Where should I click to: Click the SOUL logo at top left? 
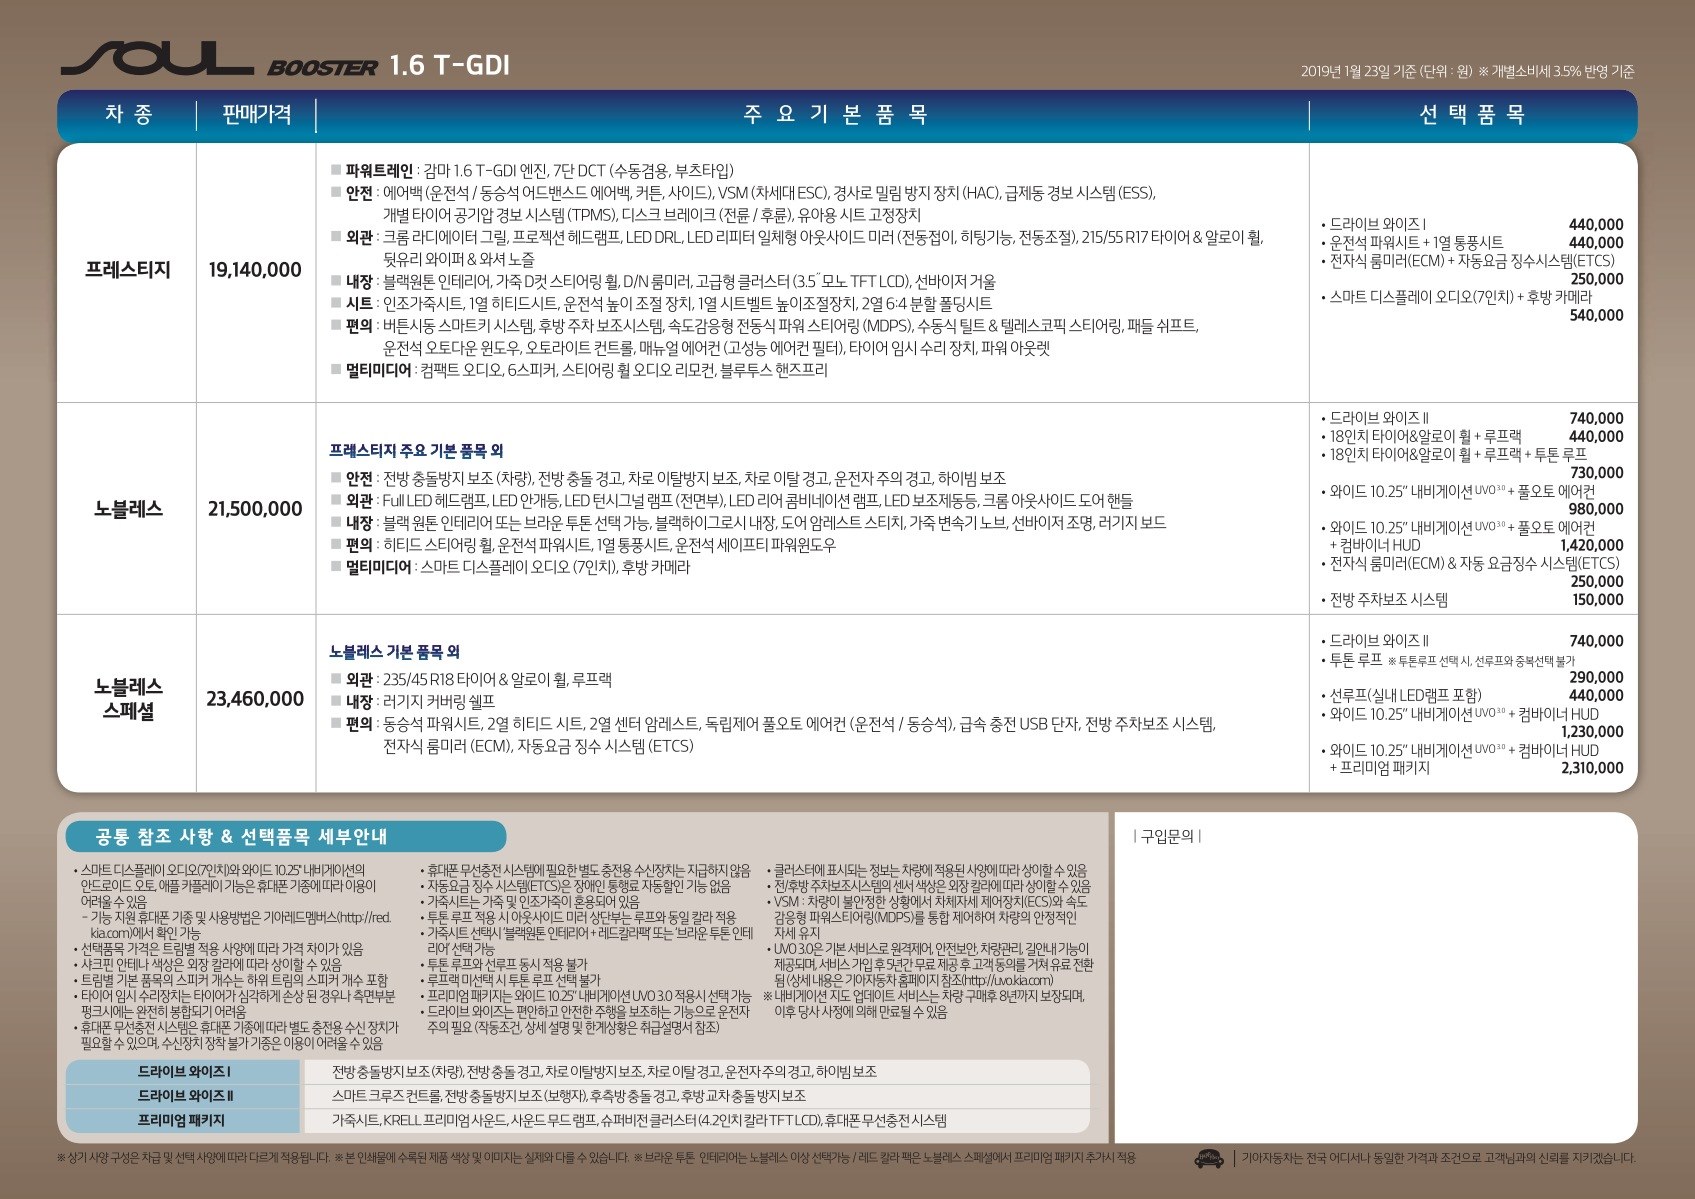point(156,60)
